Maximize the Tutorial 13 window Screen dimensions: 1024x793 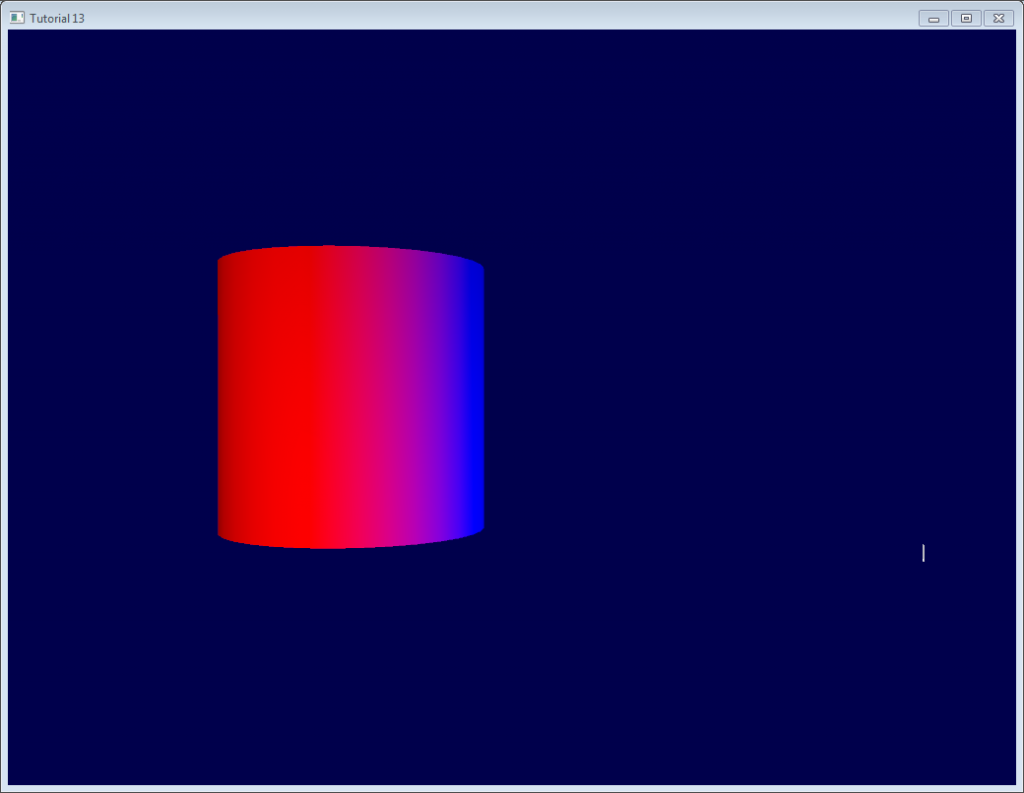coord(965,18)
